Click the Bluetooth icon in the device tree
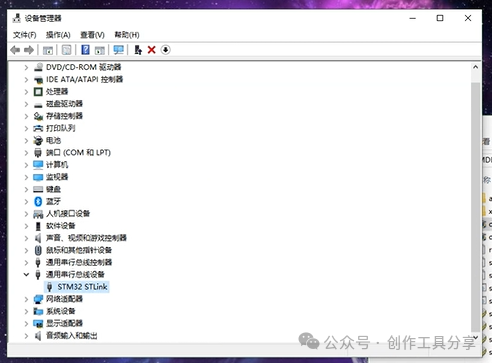This screenshot has height=363, width=492. 38,201
